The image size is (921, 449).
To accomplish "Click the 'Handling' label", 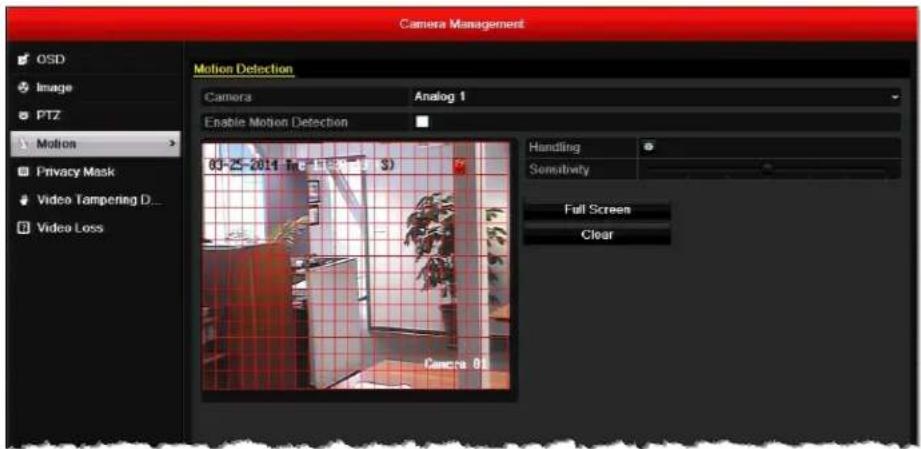I will 554,148.
